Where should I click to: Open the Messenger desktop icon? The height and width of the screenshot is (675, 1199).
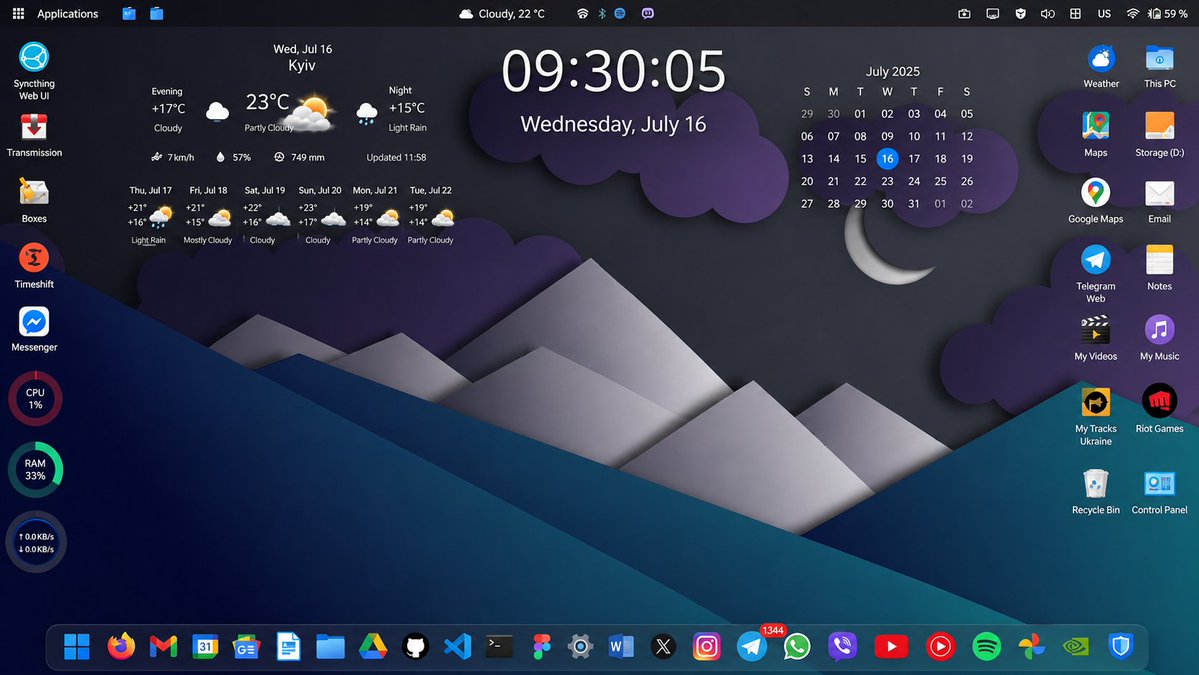pyautogui.click(x=34, y=329)
